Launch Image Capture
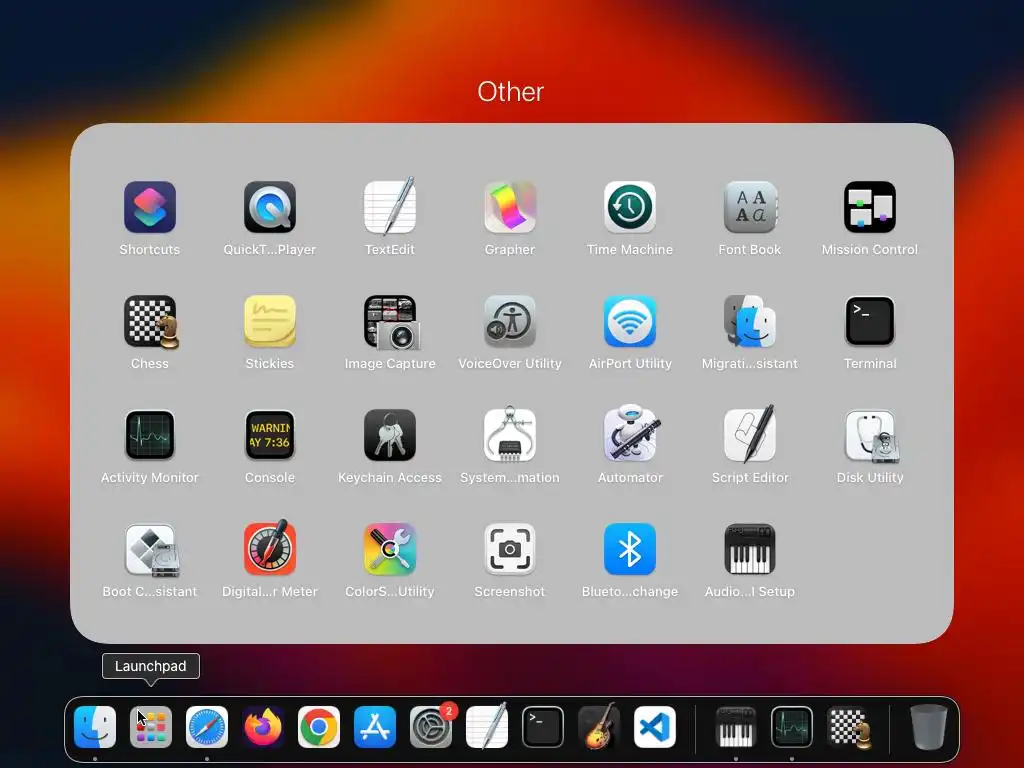The height and width of the screenshot is (768, 1024). (x=390, y=321)
